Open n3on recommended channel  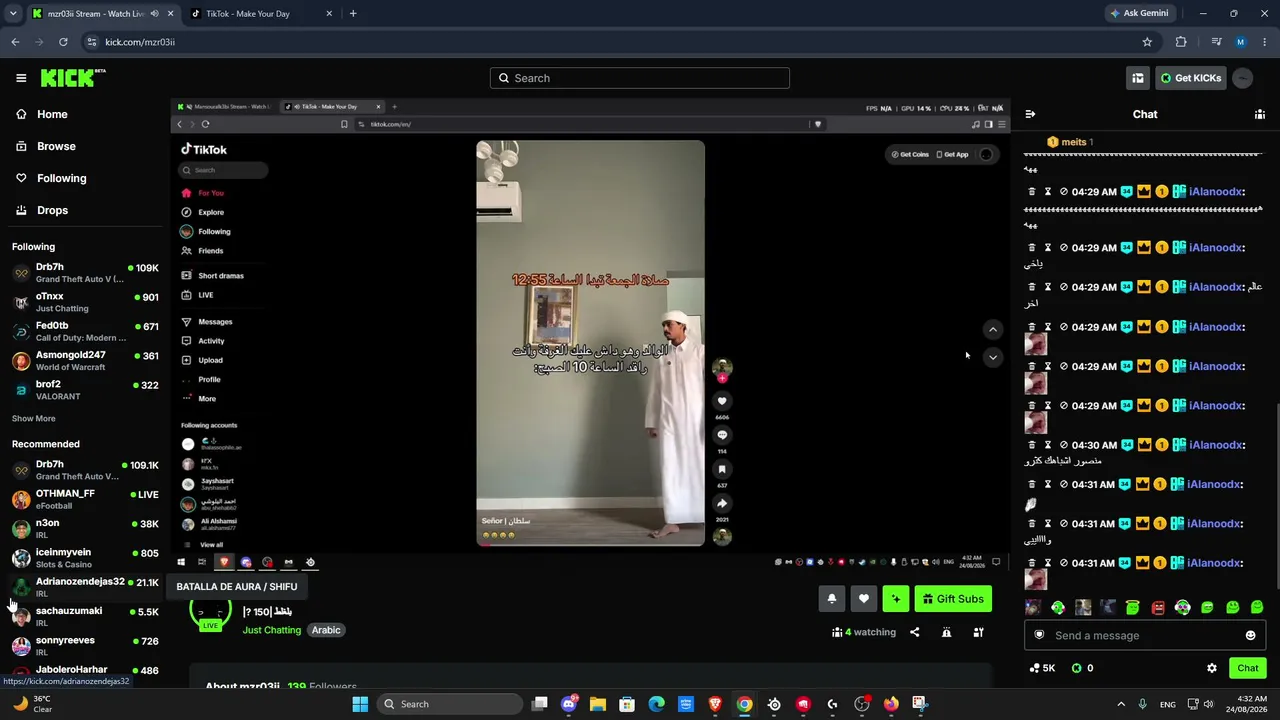[85, 528]
